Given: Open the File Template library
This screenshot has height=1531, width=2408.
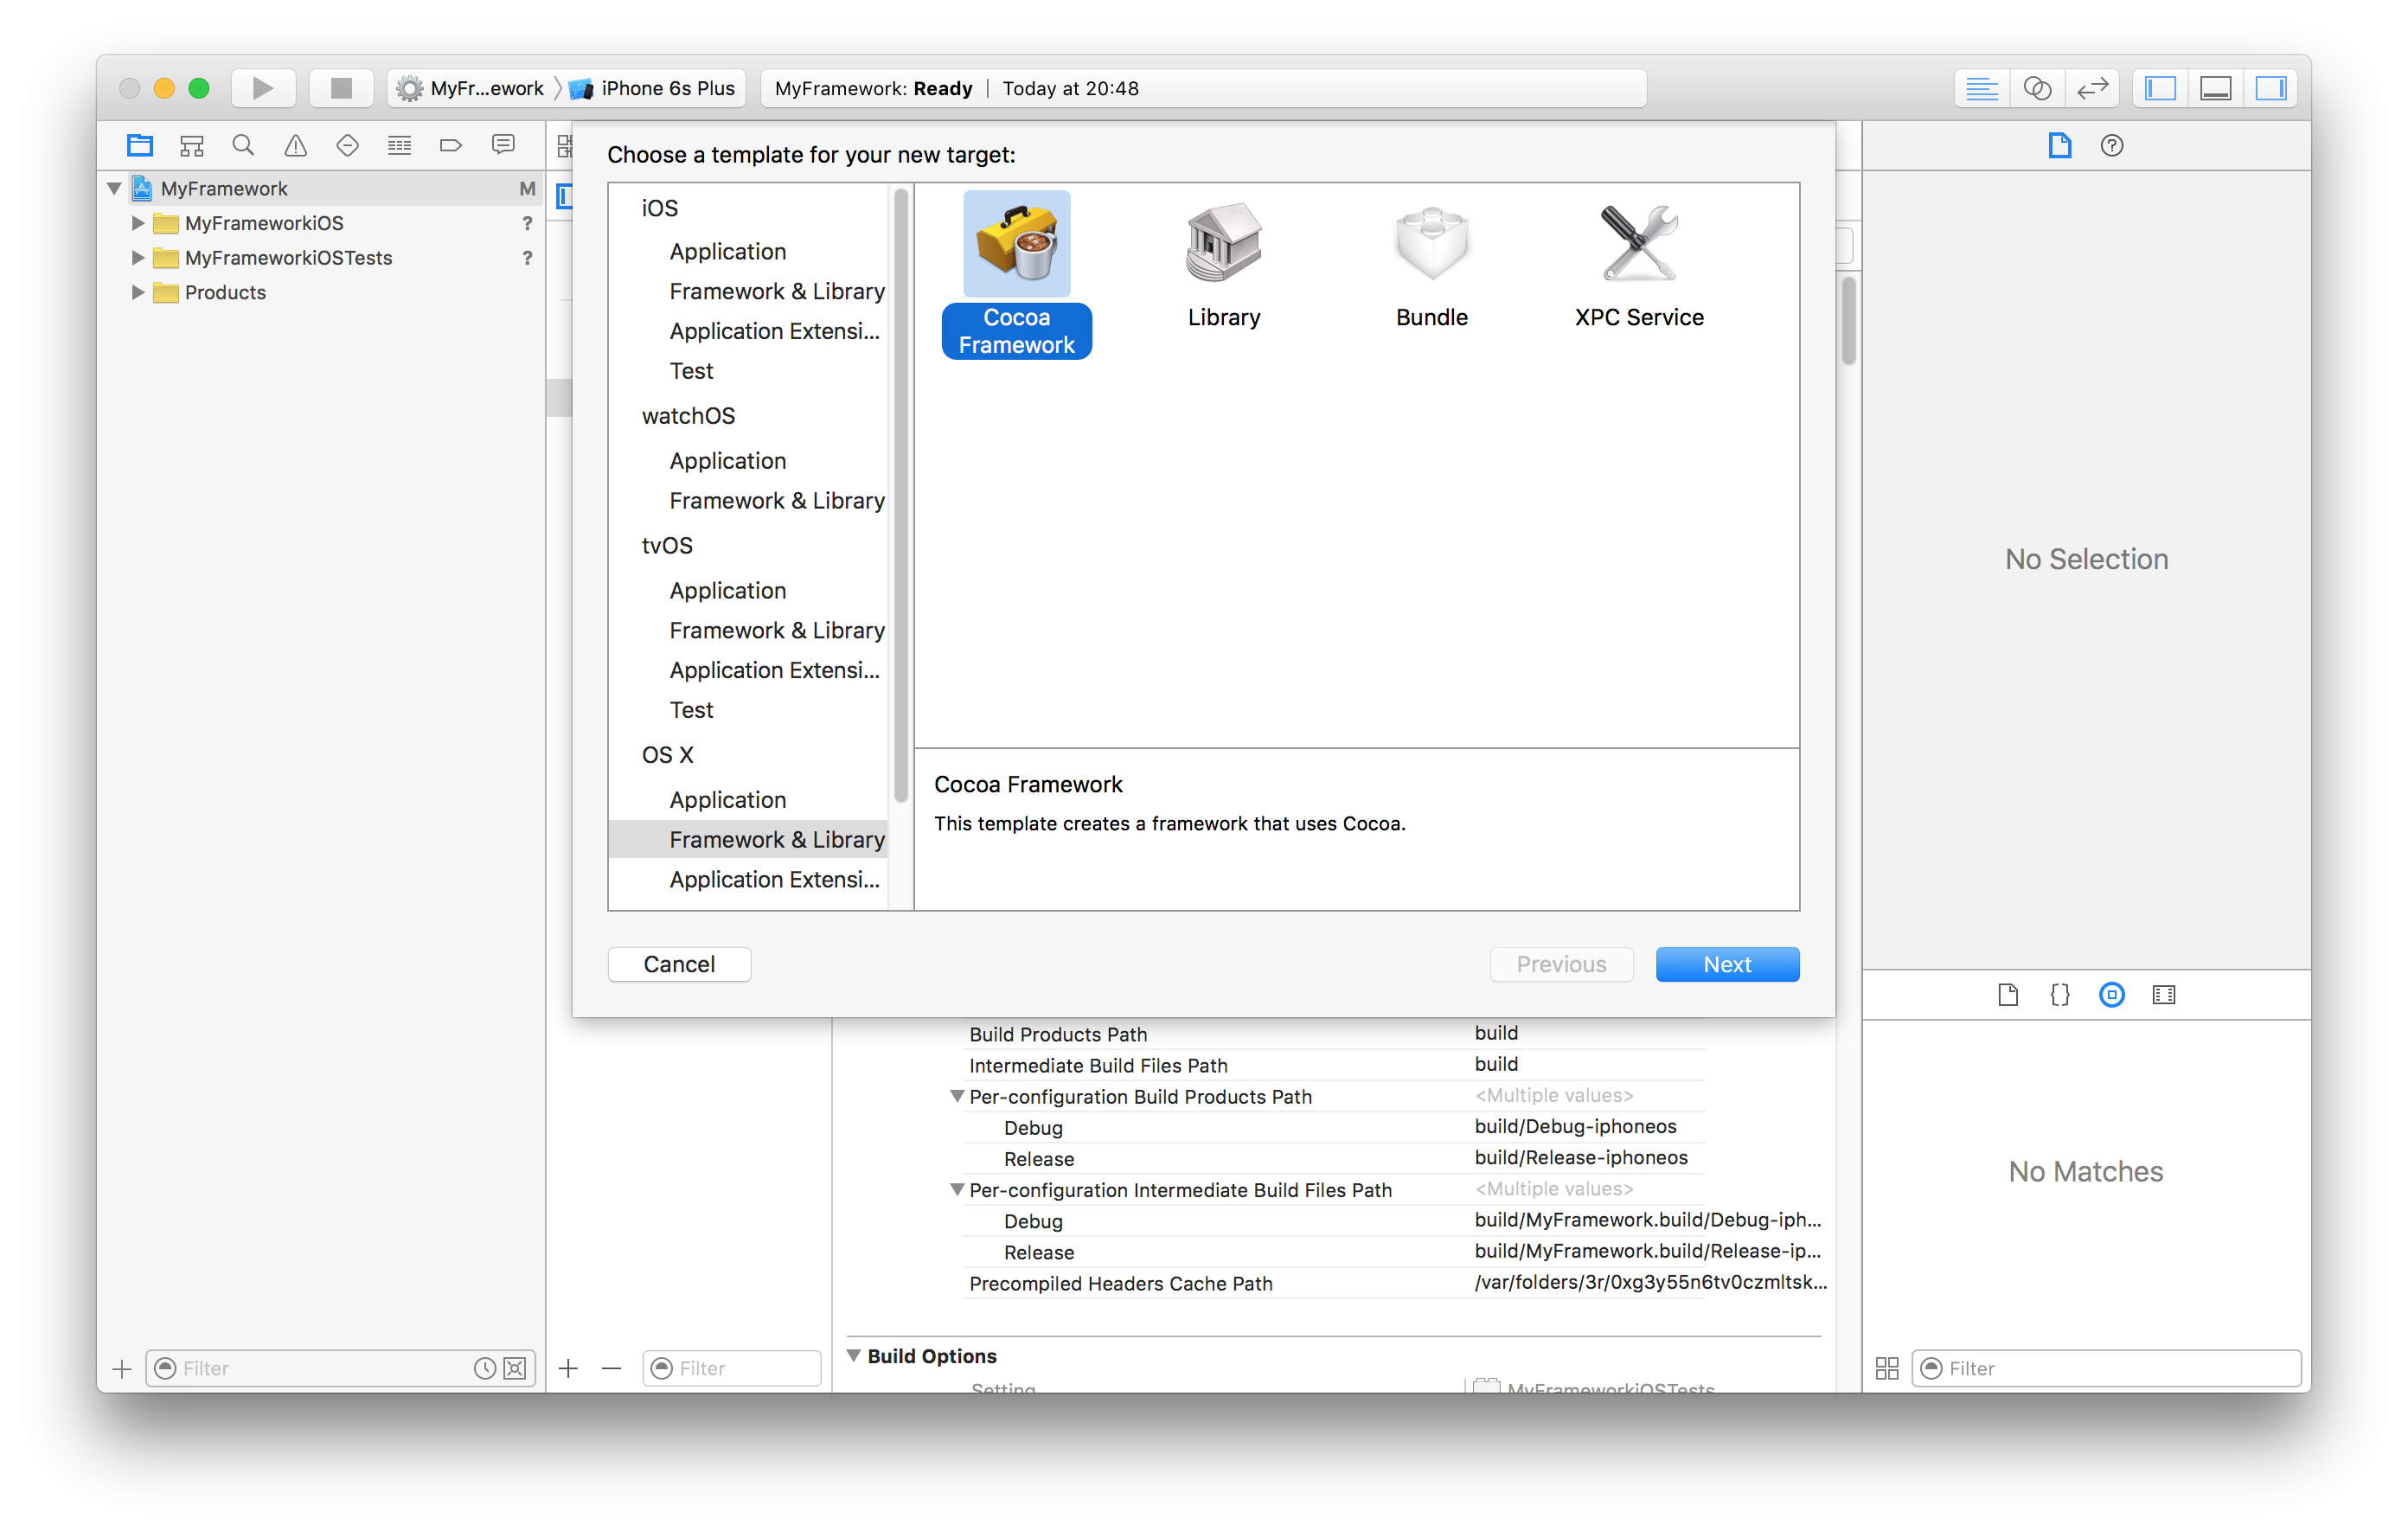Looking at the screenshot, I should 2008,994.
